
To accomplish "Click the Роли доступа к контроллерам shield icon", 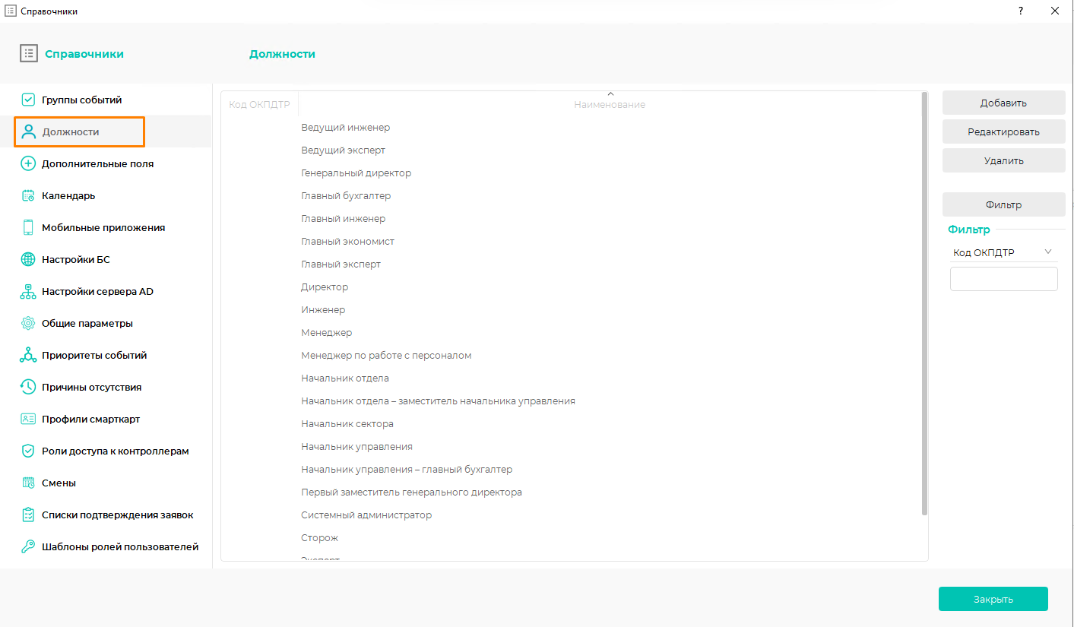I will tap(28, 451).
